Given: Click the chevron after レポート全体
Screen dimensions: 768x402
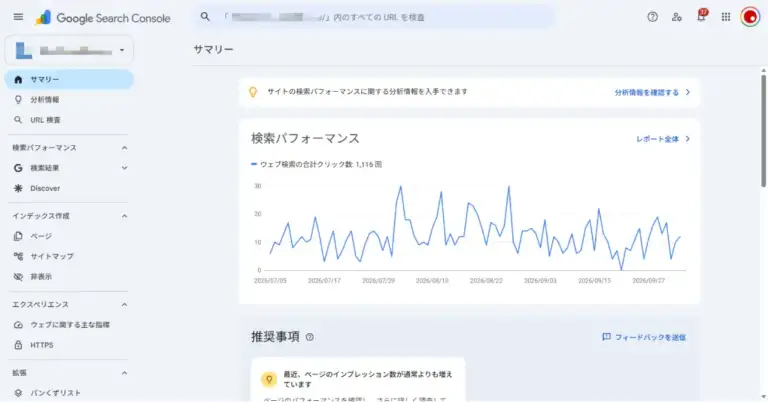Looking at the screenshot, I should [x=688, y=139].
